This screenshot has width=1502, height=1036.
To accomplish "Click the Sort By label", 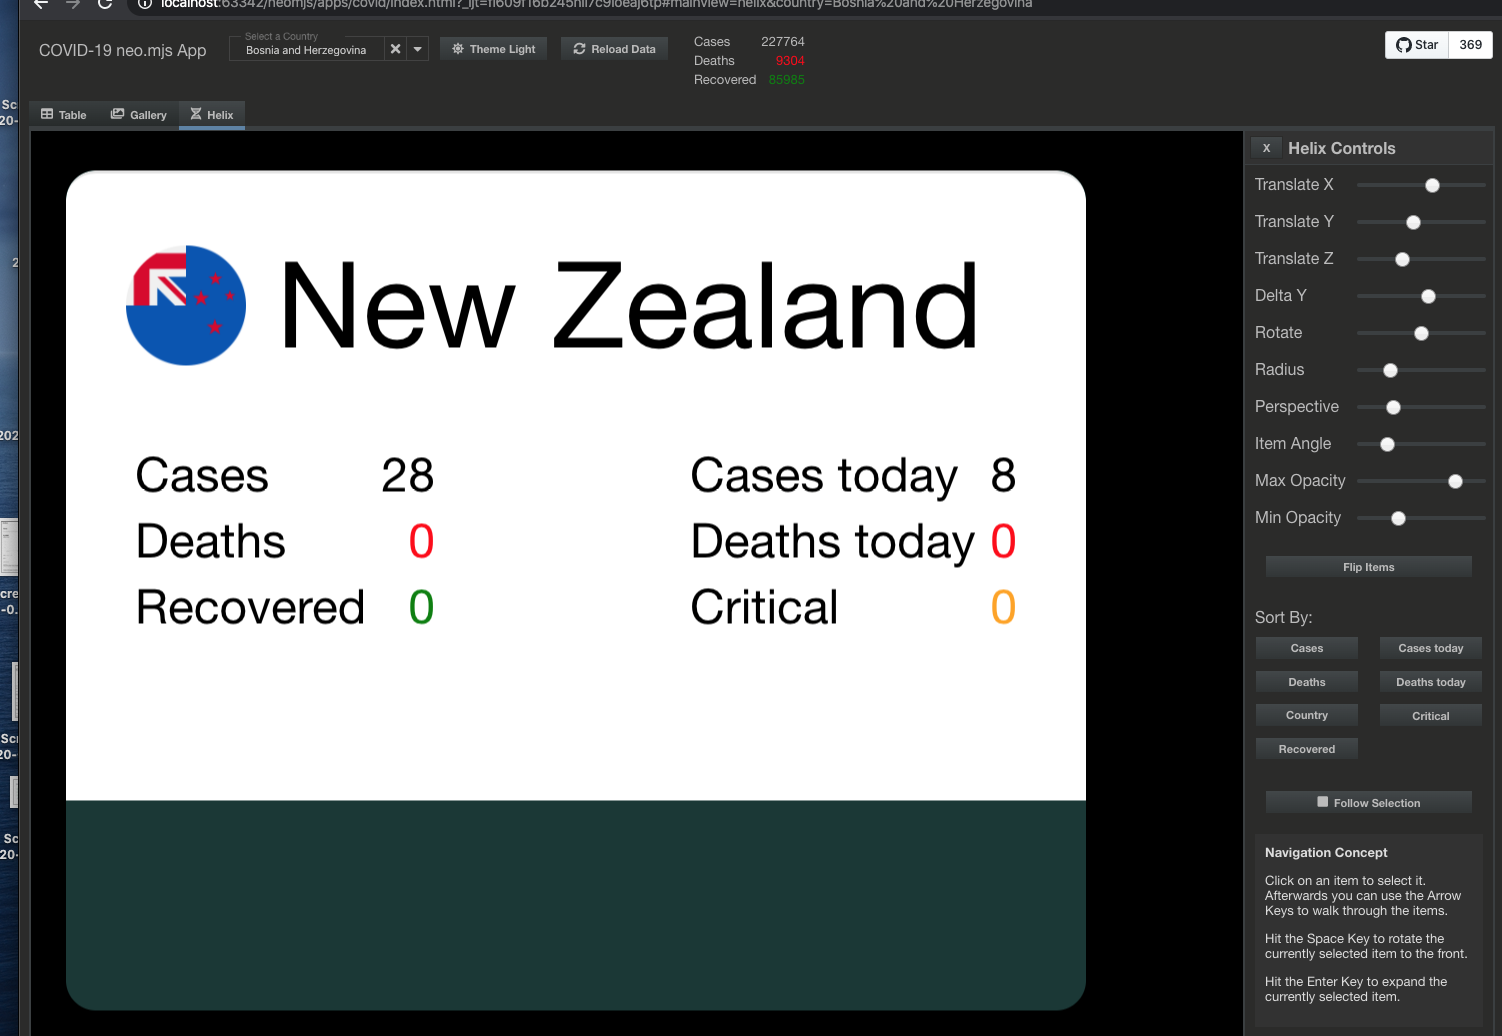I will (x=1283, y=618).
